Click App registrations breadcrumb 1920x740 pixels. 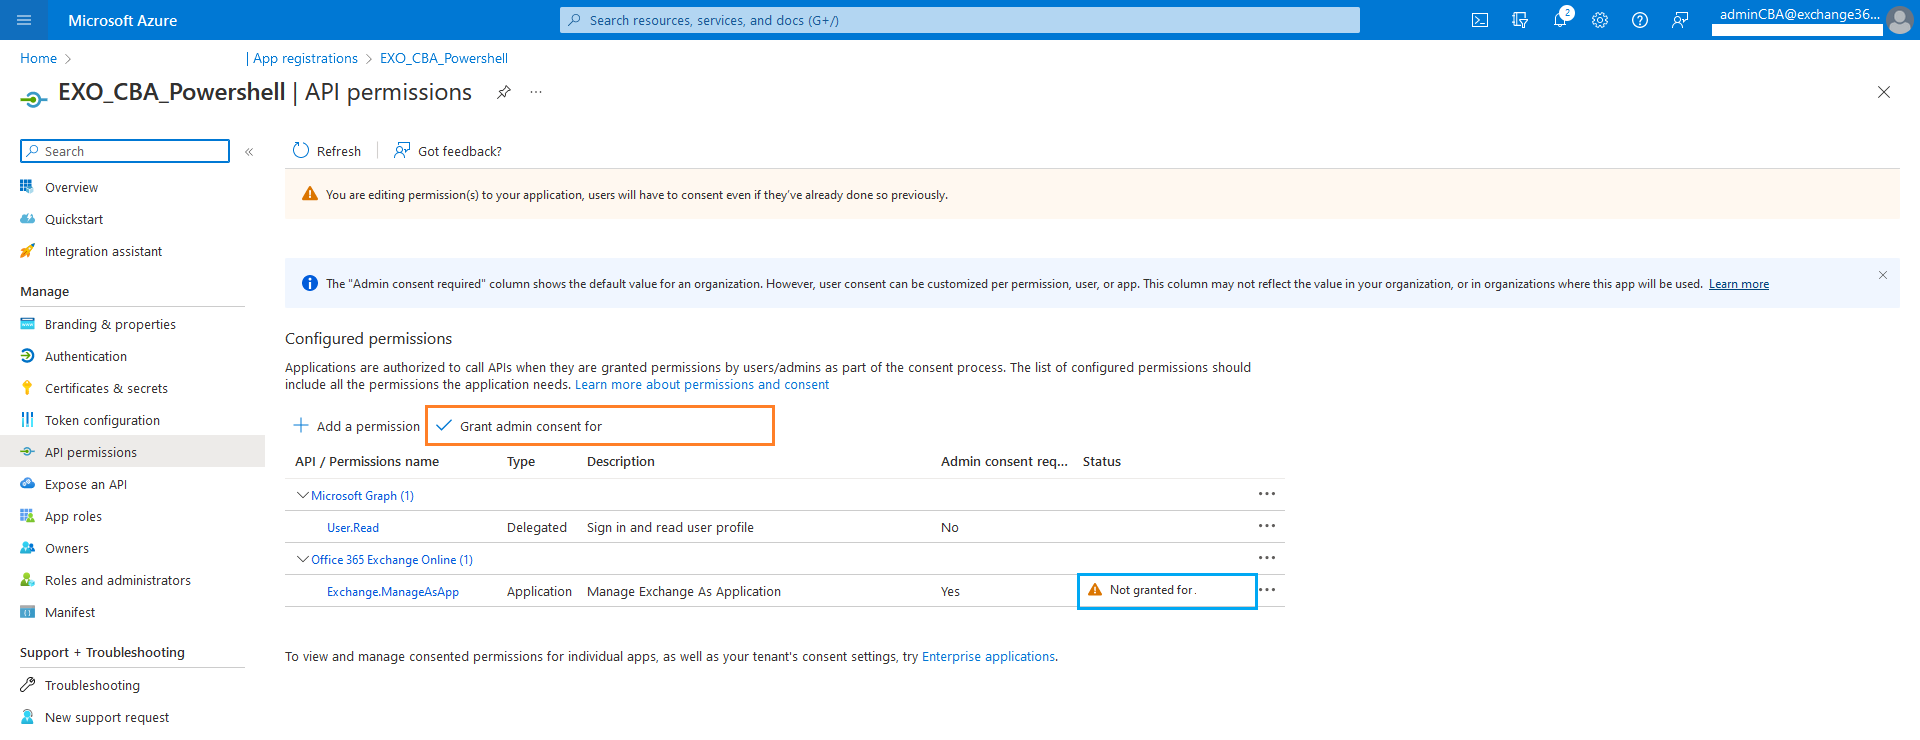click(305, 58)
